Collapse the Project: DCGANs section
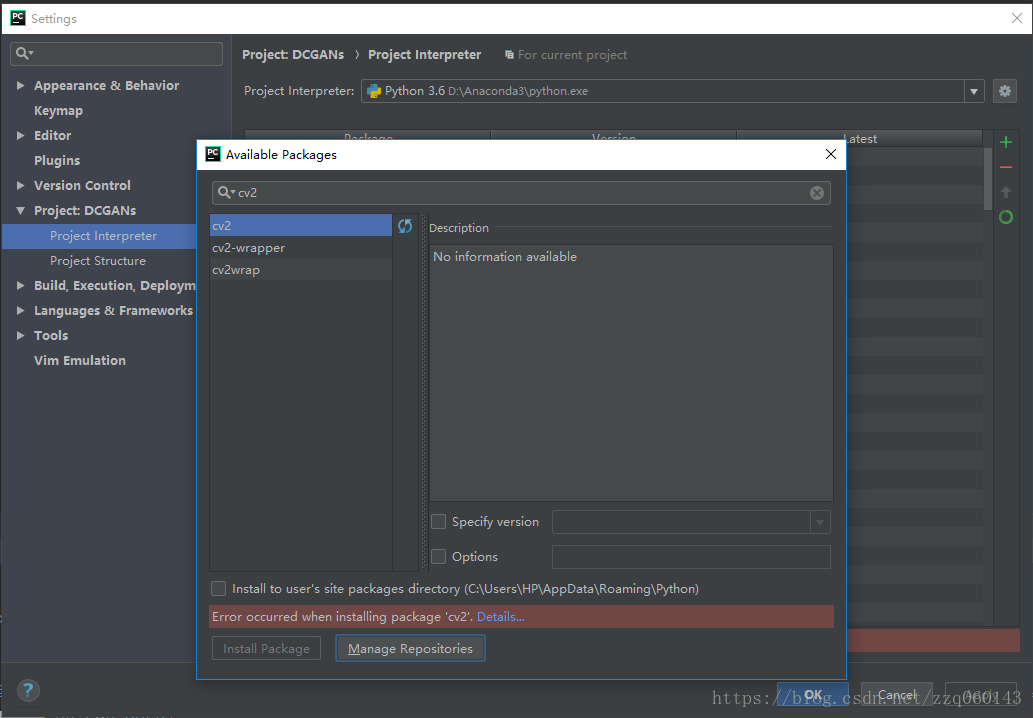1033x718 pixels. [20, 211]
